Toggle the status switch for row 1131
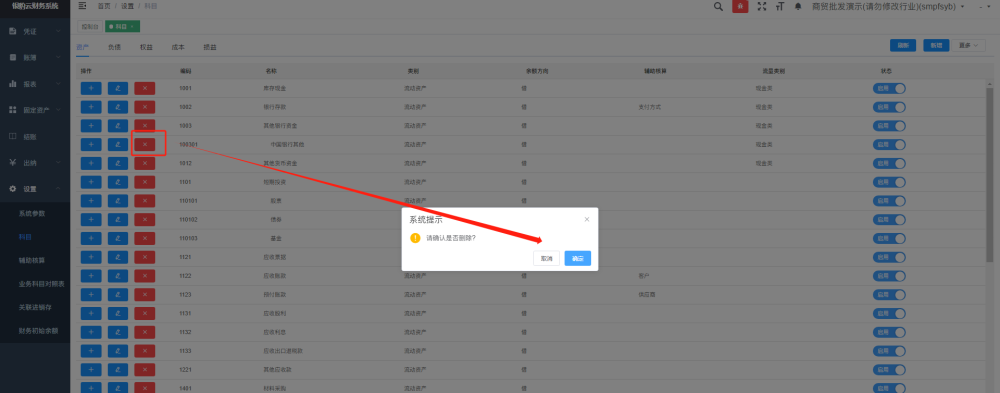1000x393 pixels. pyautogui.click(x=889, y=314)
